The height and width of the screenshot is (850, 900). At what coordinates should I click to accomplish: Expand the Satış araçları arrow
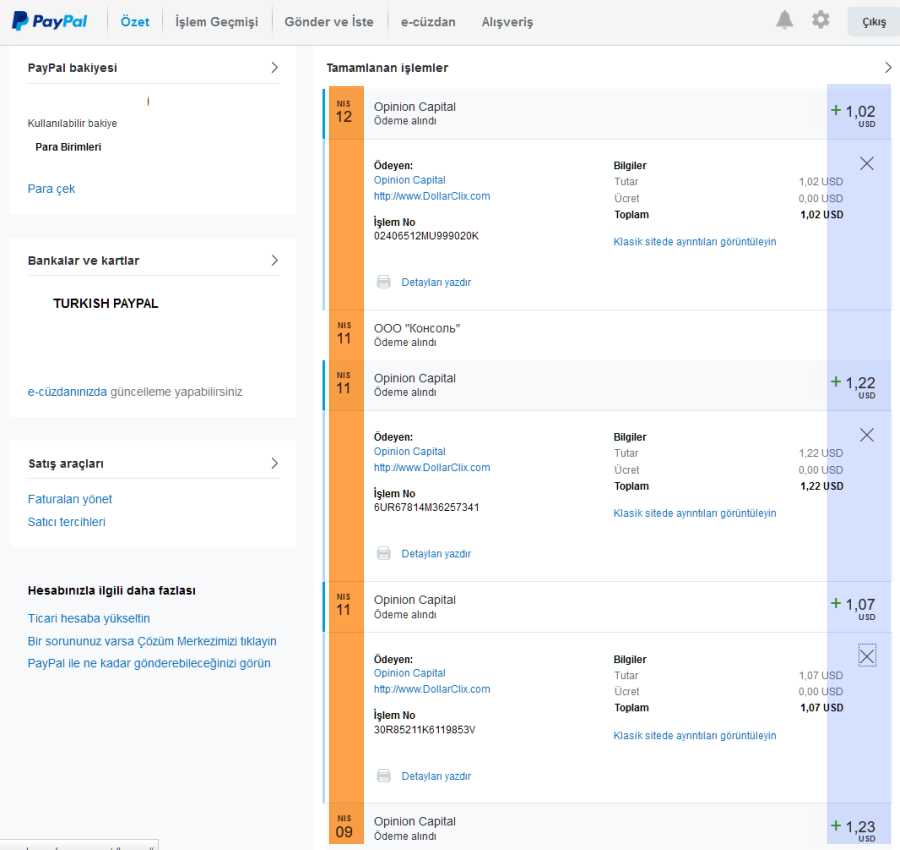(274, 463)
